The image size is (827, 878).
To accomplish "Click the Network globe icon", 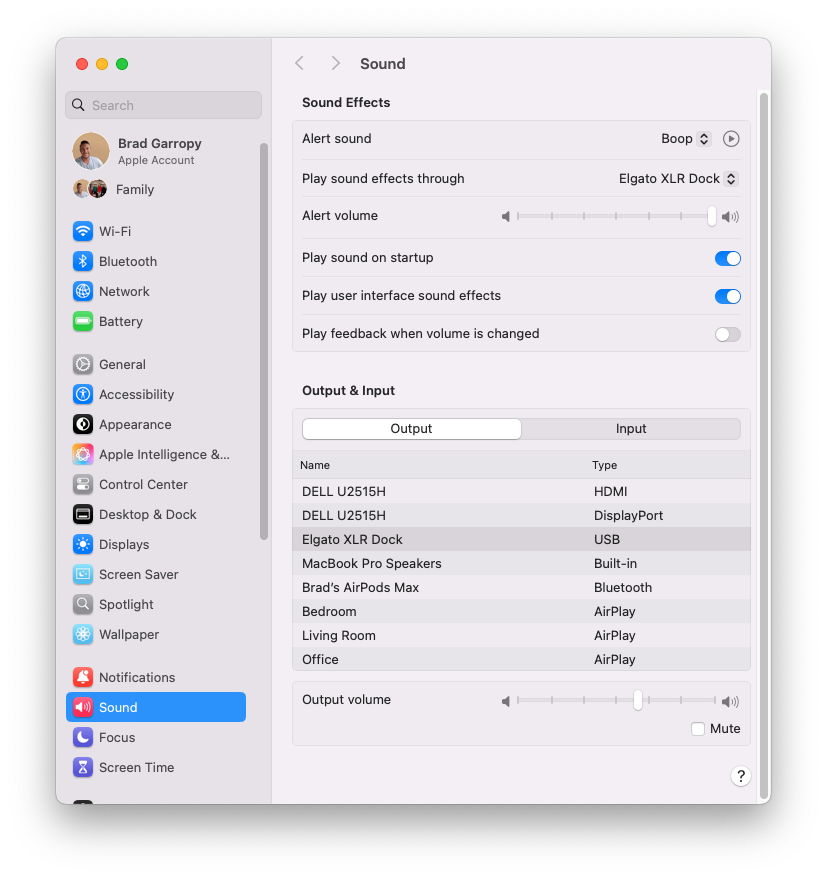I will click(83, 291).
